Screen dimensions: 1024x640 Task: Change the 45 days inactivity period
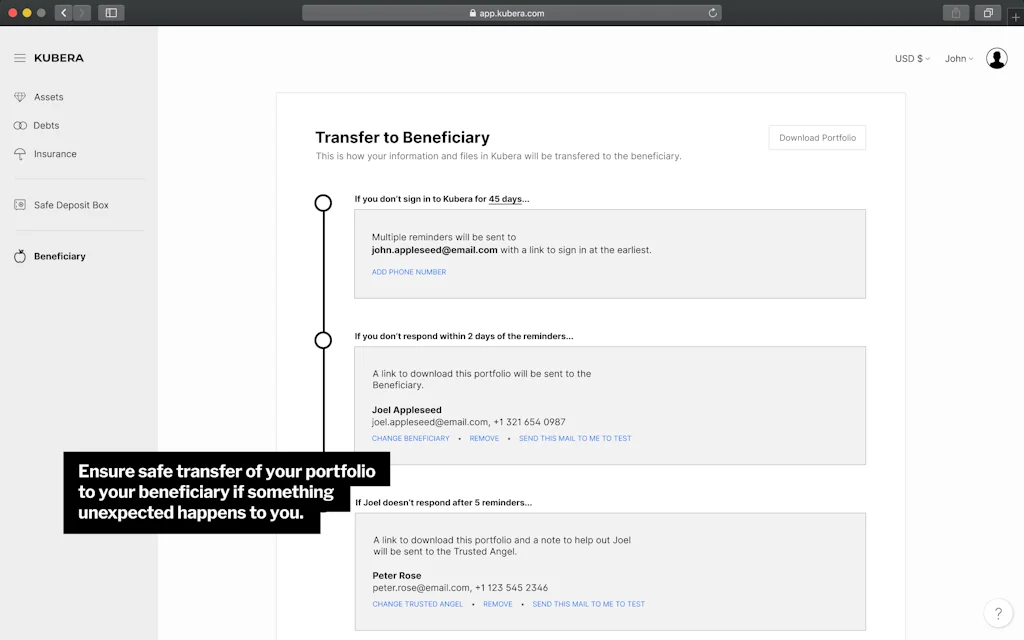tap(505, 199)
